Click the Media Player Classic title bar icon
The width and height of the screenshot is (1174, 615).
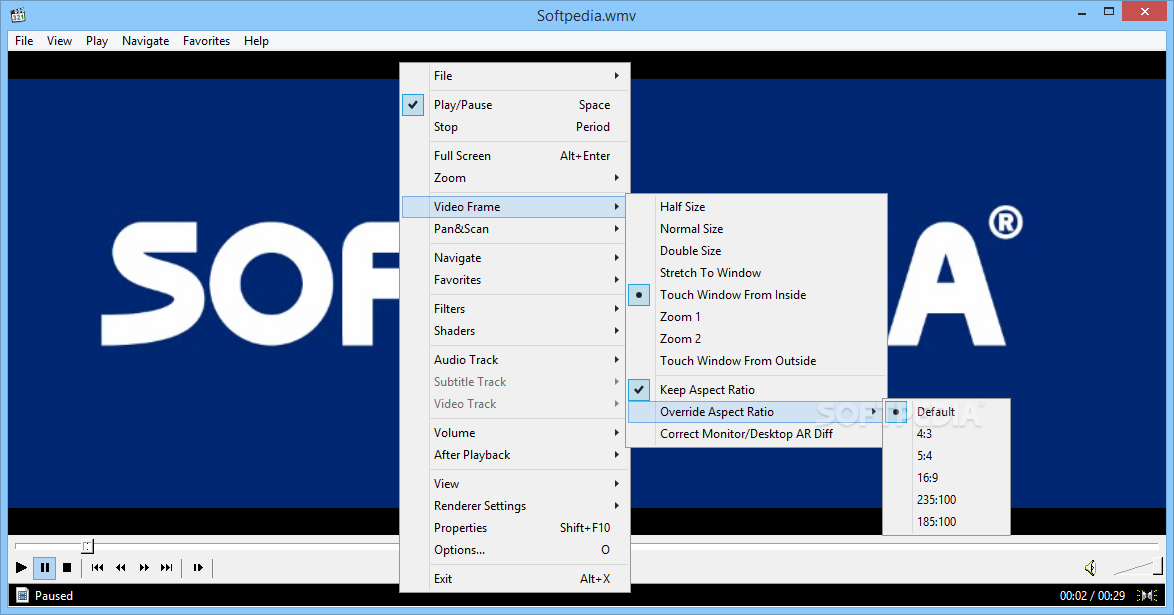tap(18, 14)
